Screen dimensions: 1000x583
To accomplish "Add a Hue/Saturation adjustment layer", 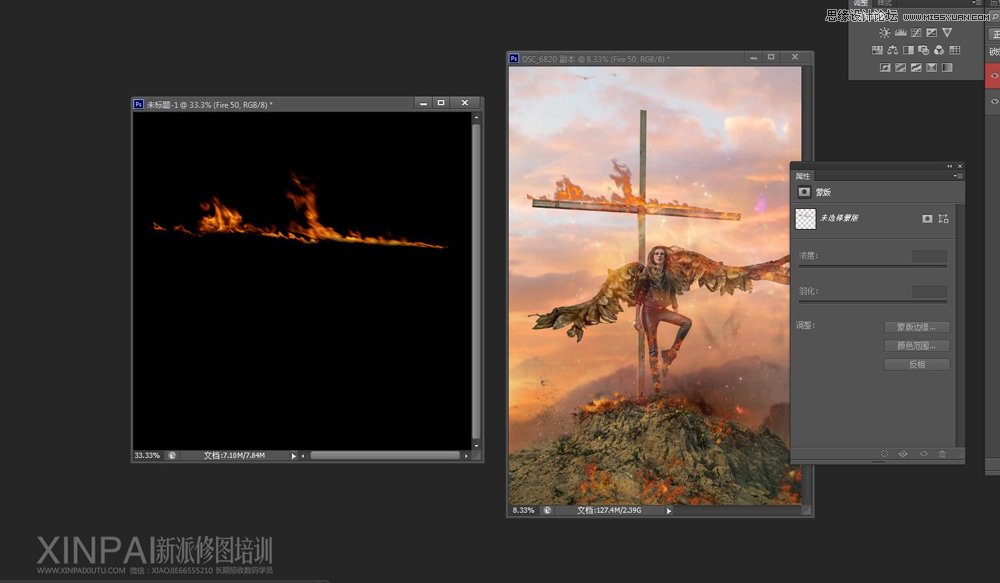I will [x=878, y=50].
